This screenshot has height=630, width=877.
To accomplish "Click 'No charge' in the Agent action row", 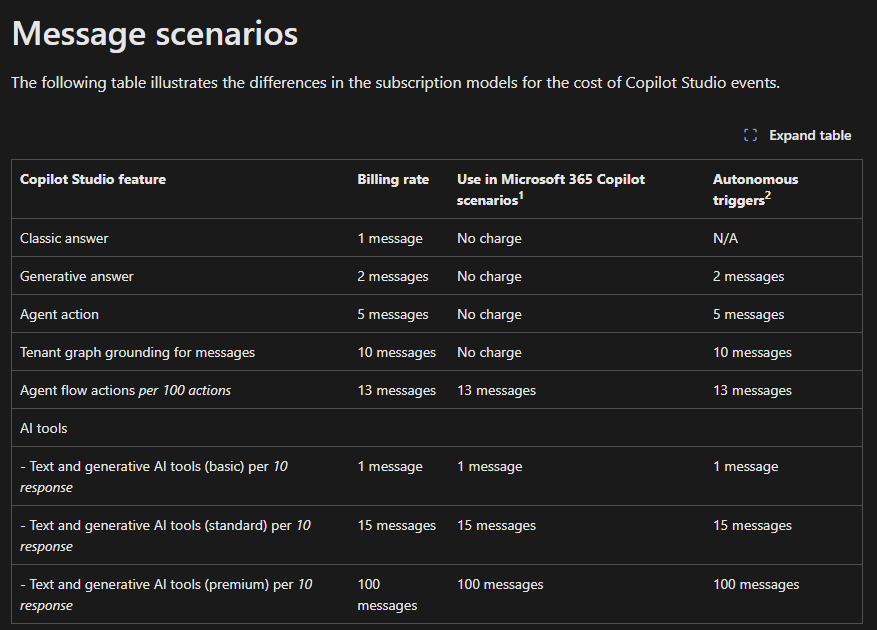I will pos(489,314).
